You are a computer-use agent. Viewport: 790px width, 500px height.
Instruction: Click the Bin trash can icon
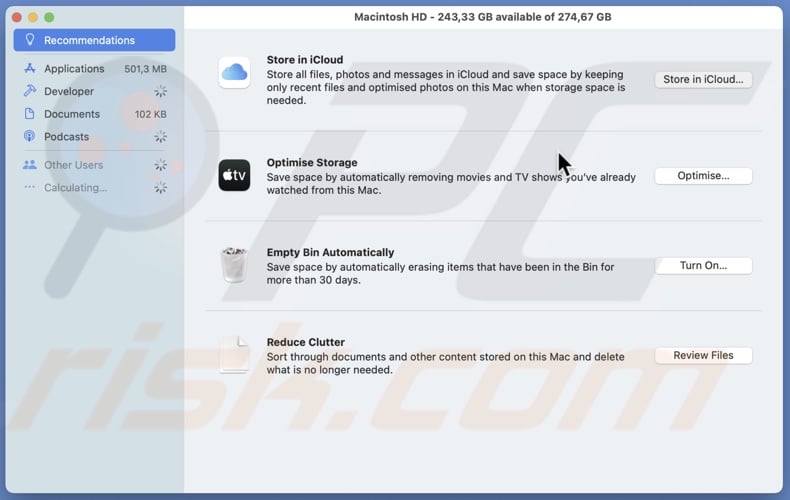click(234, 265)
